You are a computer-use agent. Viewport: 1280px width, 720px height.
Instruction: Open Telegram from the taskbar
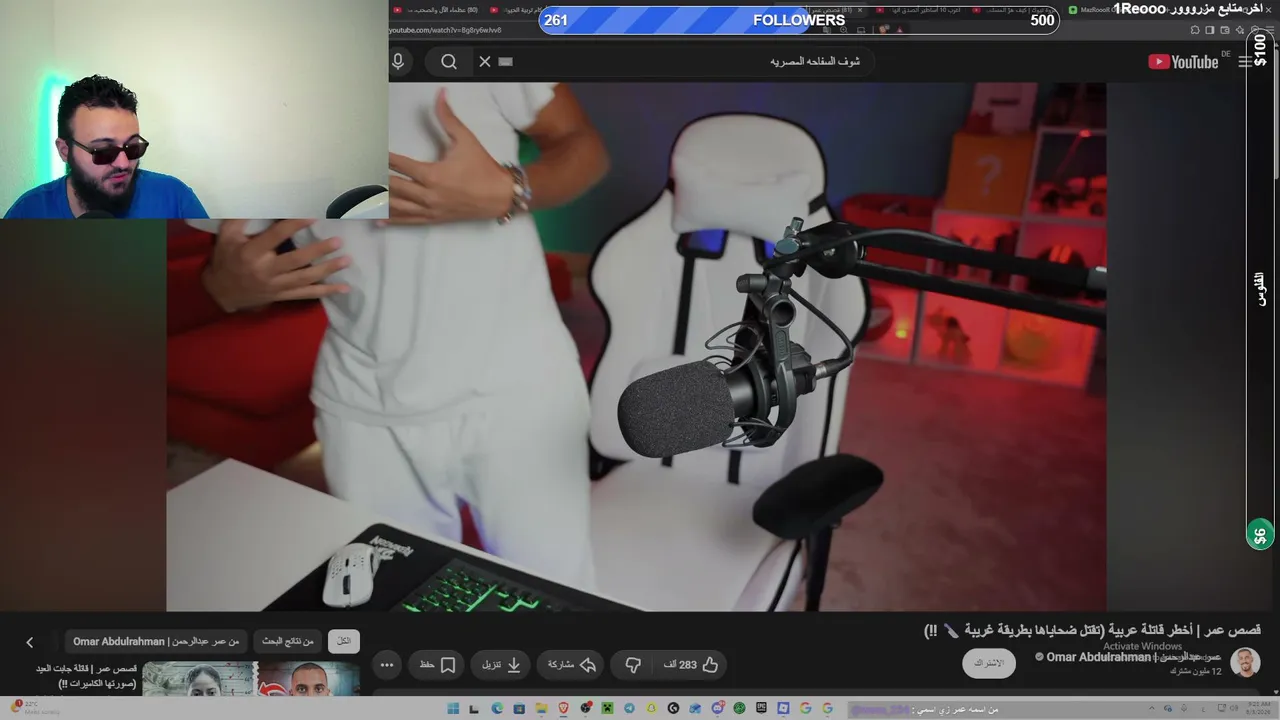[x=629, y=709]
